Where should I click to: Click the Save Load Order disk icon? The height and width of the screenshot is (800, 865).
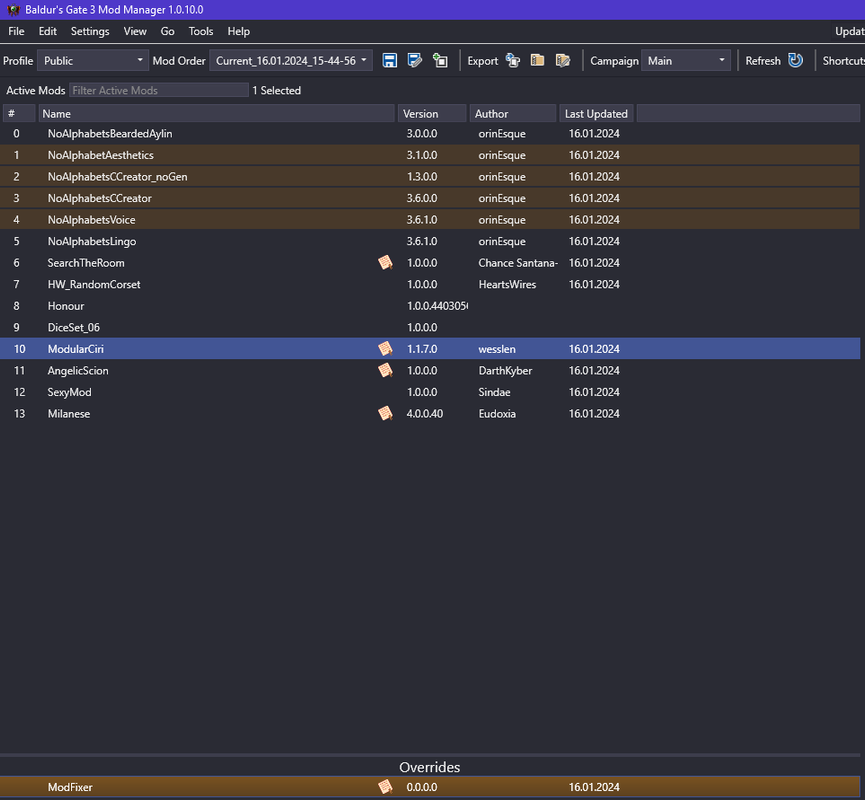pos(389,61)
